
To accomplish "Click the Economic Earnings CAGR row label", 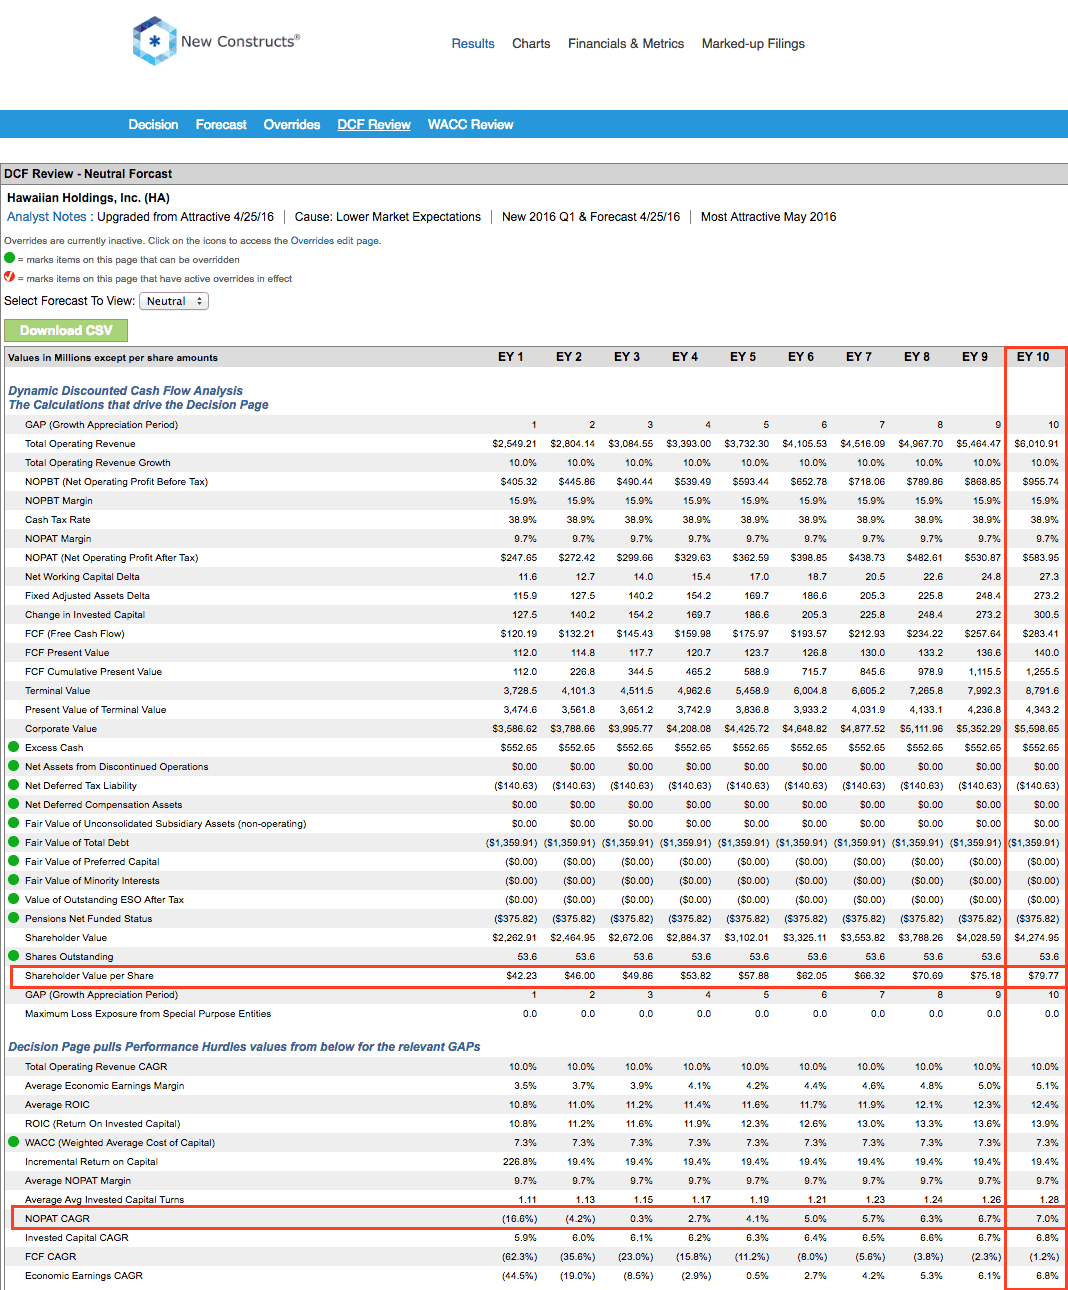I will [x=84, y=1275].
